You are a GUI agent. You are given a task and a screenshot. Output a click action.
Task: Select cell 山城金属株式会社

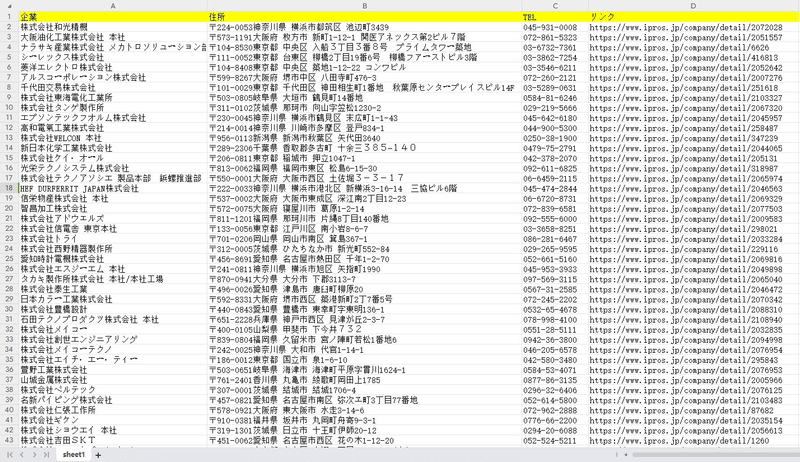[113, 380]
